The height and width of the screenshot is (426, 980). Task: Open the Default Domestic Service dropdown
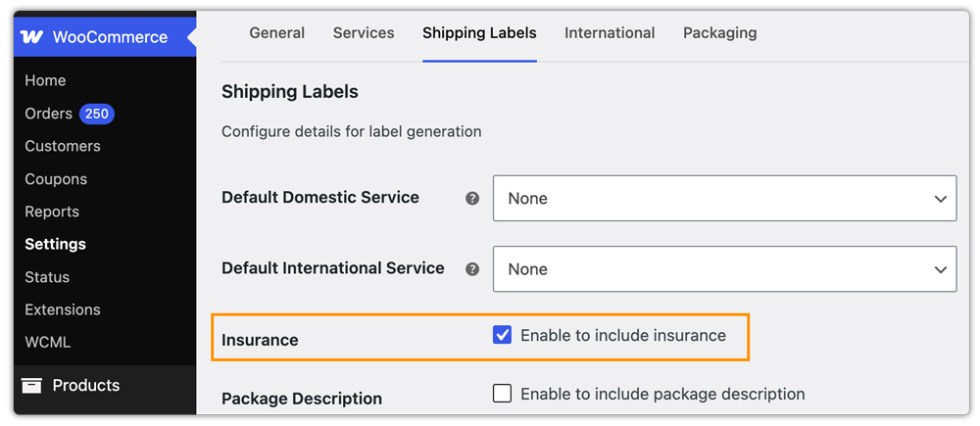pos(724,198)
